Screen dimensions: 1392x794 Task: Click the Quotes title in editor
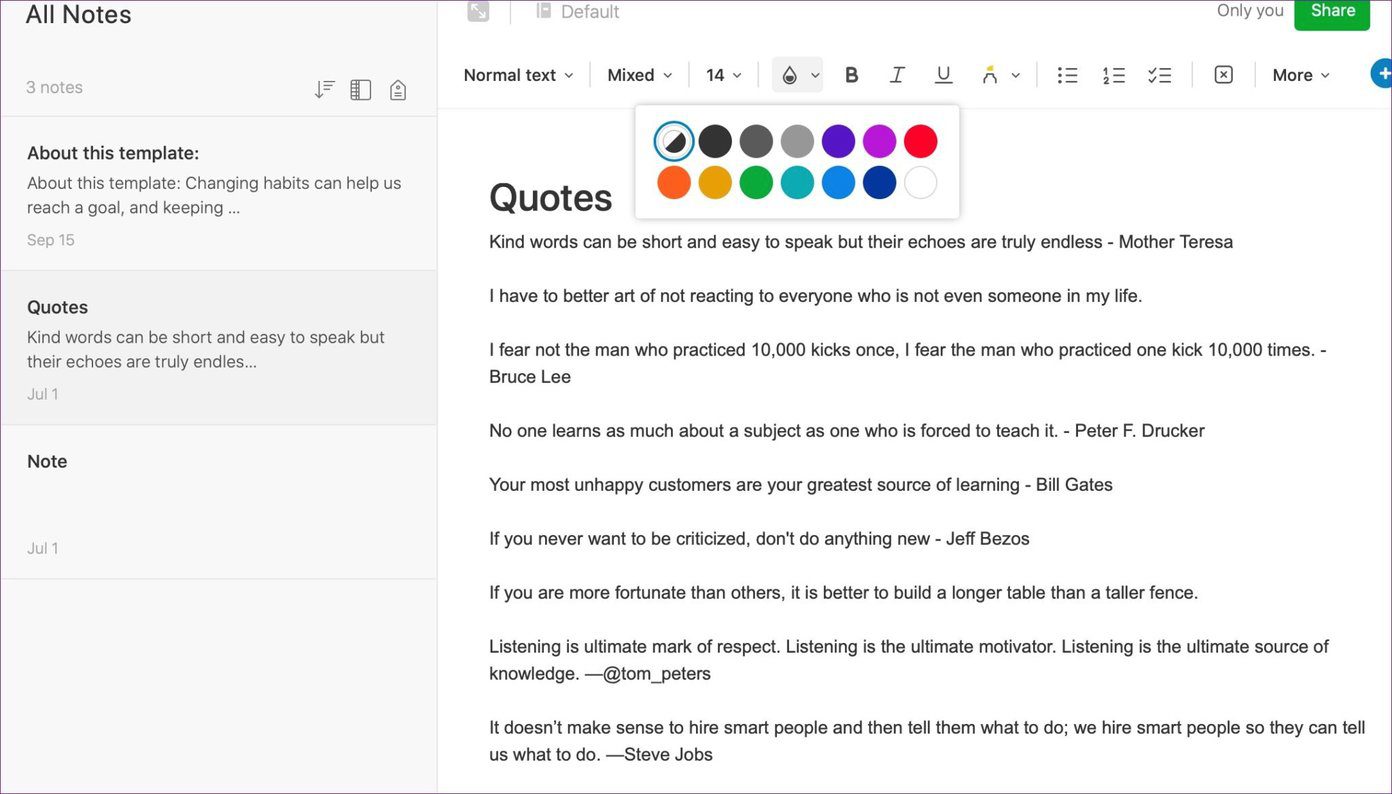click(x=550, y=197)
